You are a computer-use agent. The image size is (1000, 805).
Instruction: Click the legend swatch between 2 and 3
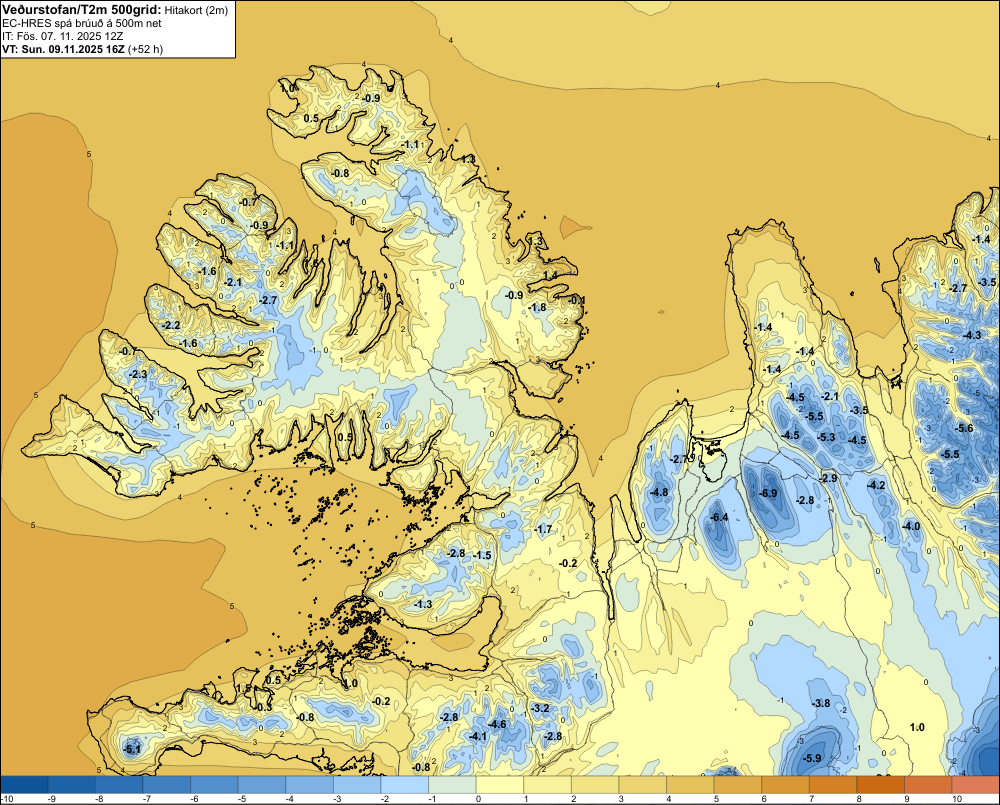[x=595, y=785]
